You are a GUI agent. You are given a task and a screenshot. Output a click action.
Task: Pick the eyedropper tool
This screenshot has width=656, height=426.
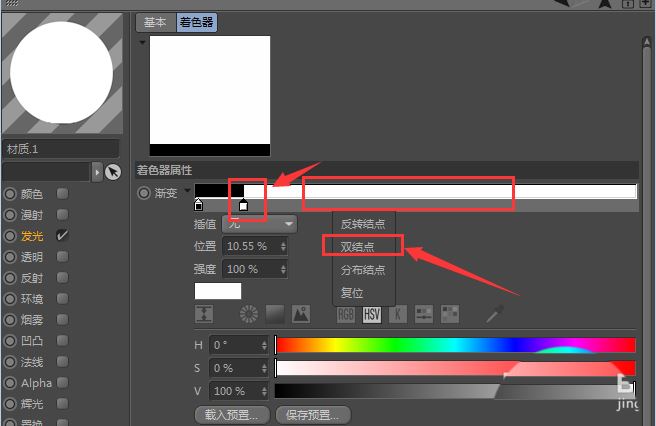(x=495, y=314)
